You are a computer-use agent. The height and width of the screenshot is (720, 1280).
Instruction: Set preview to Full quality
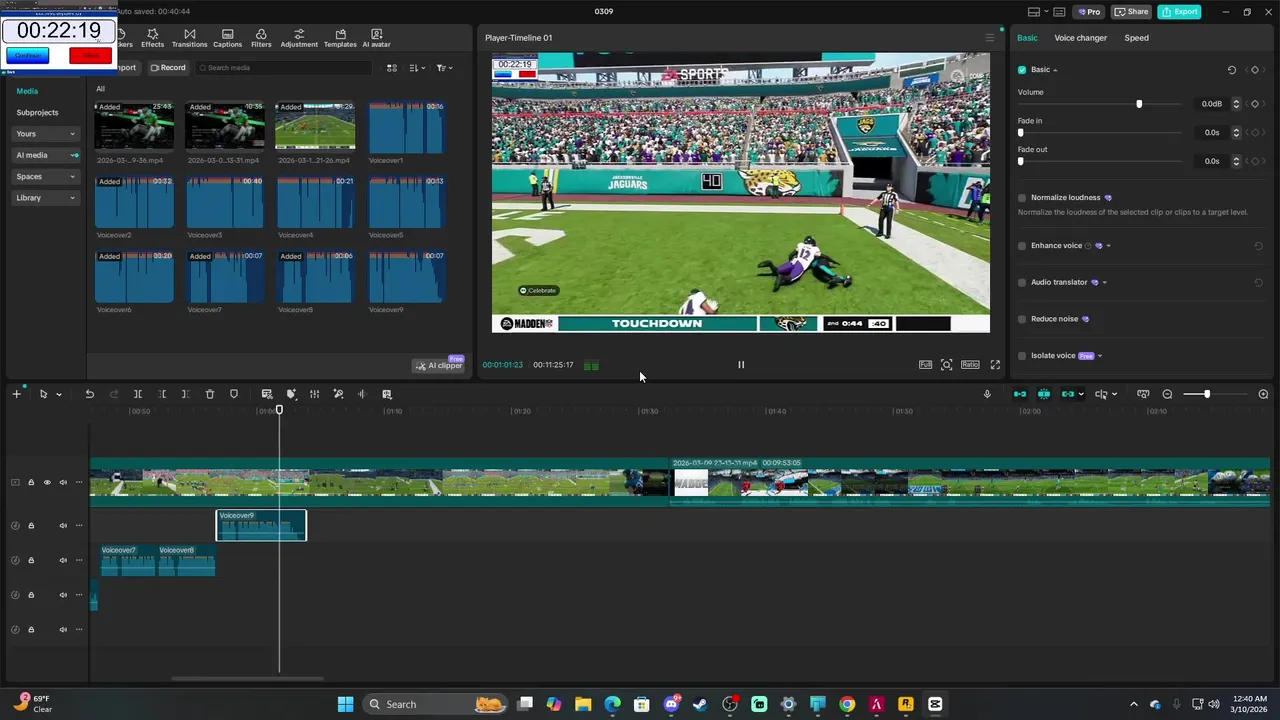point(926,365)
